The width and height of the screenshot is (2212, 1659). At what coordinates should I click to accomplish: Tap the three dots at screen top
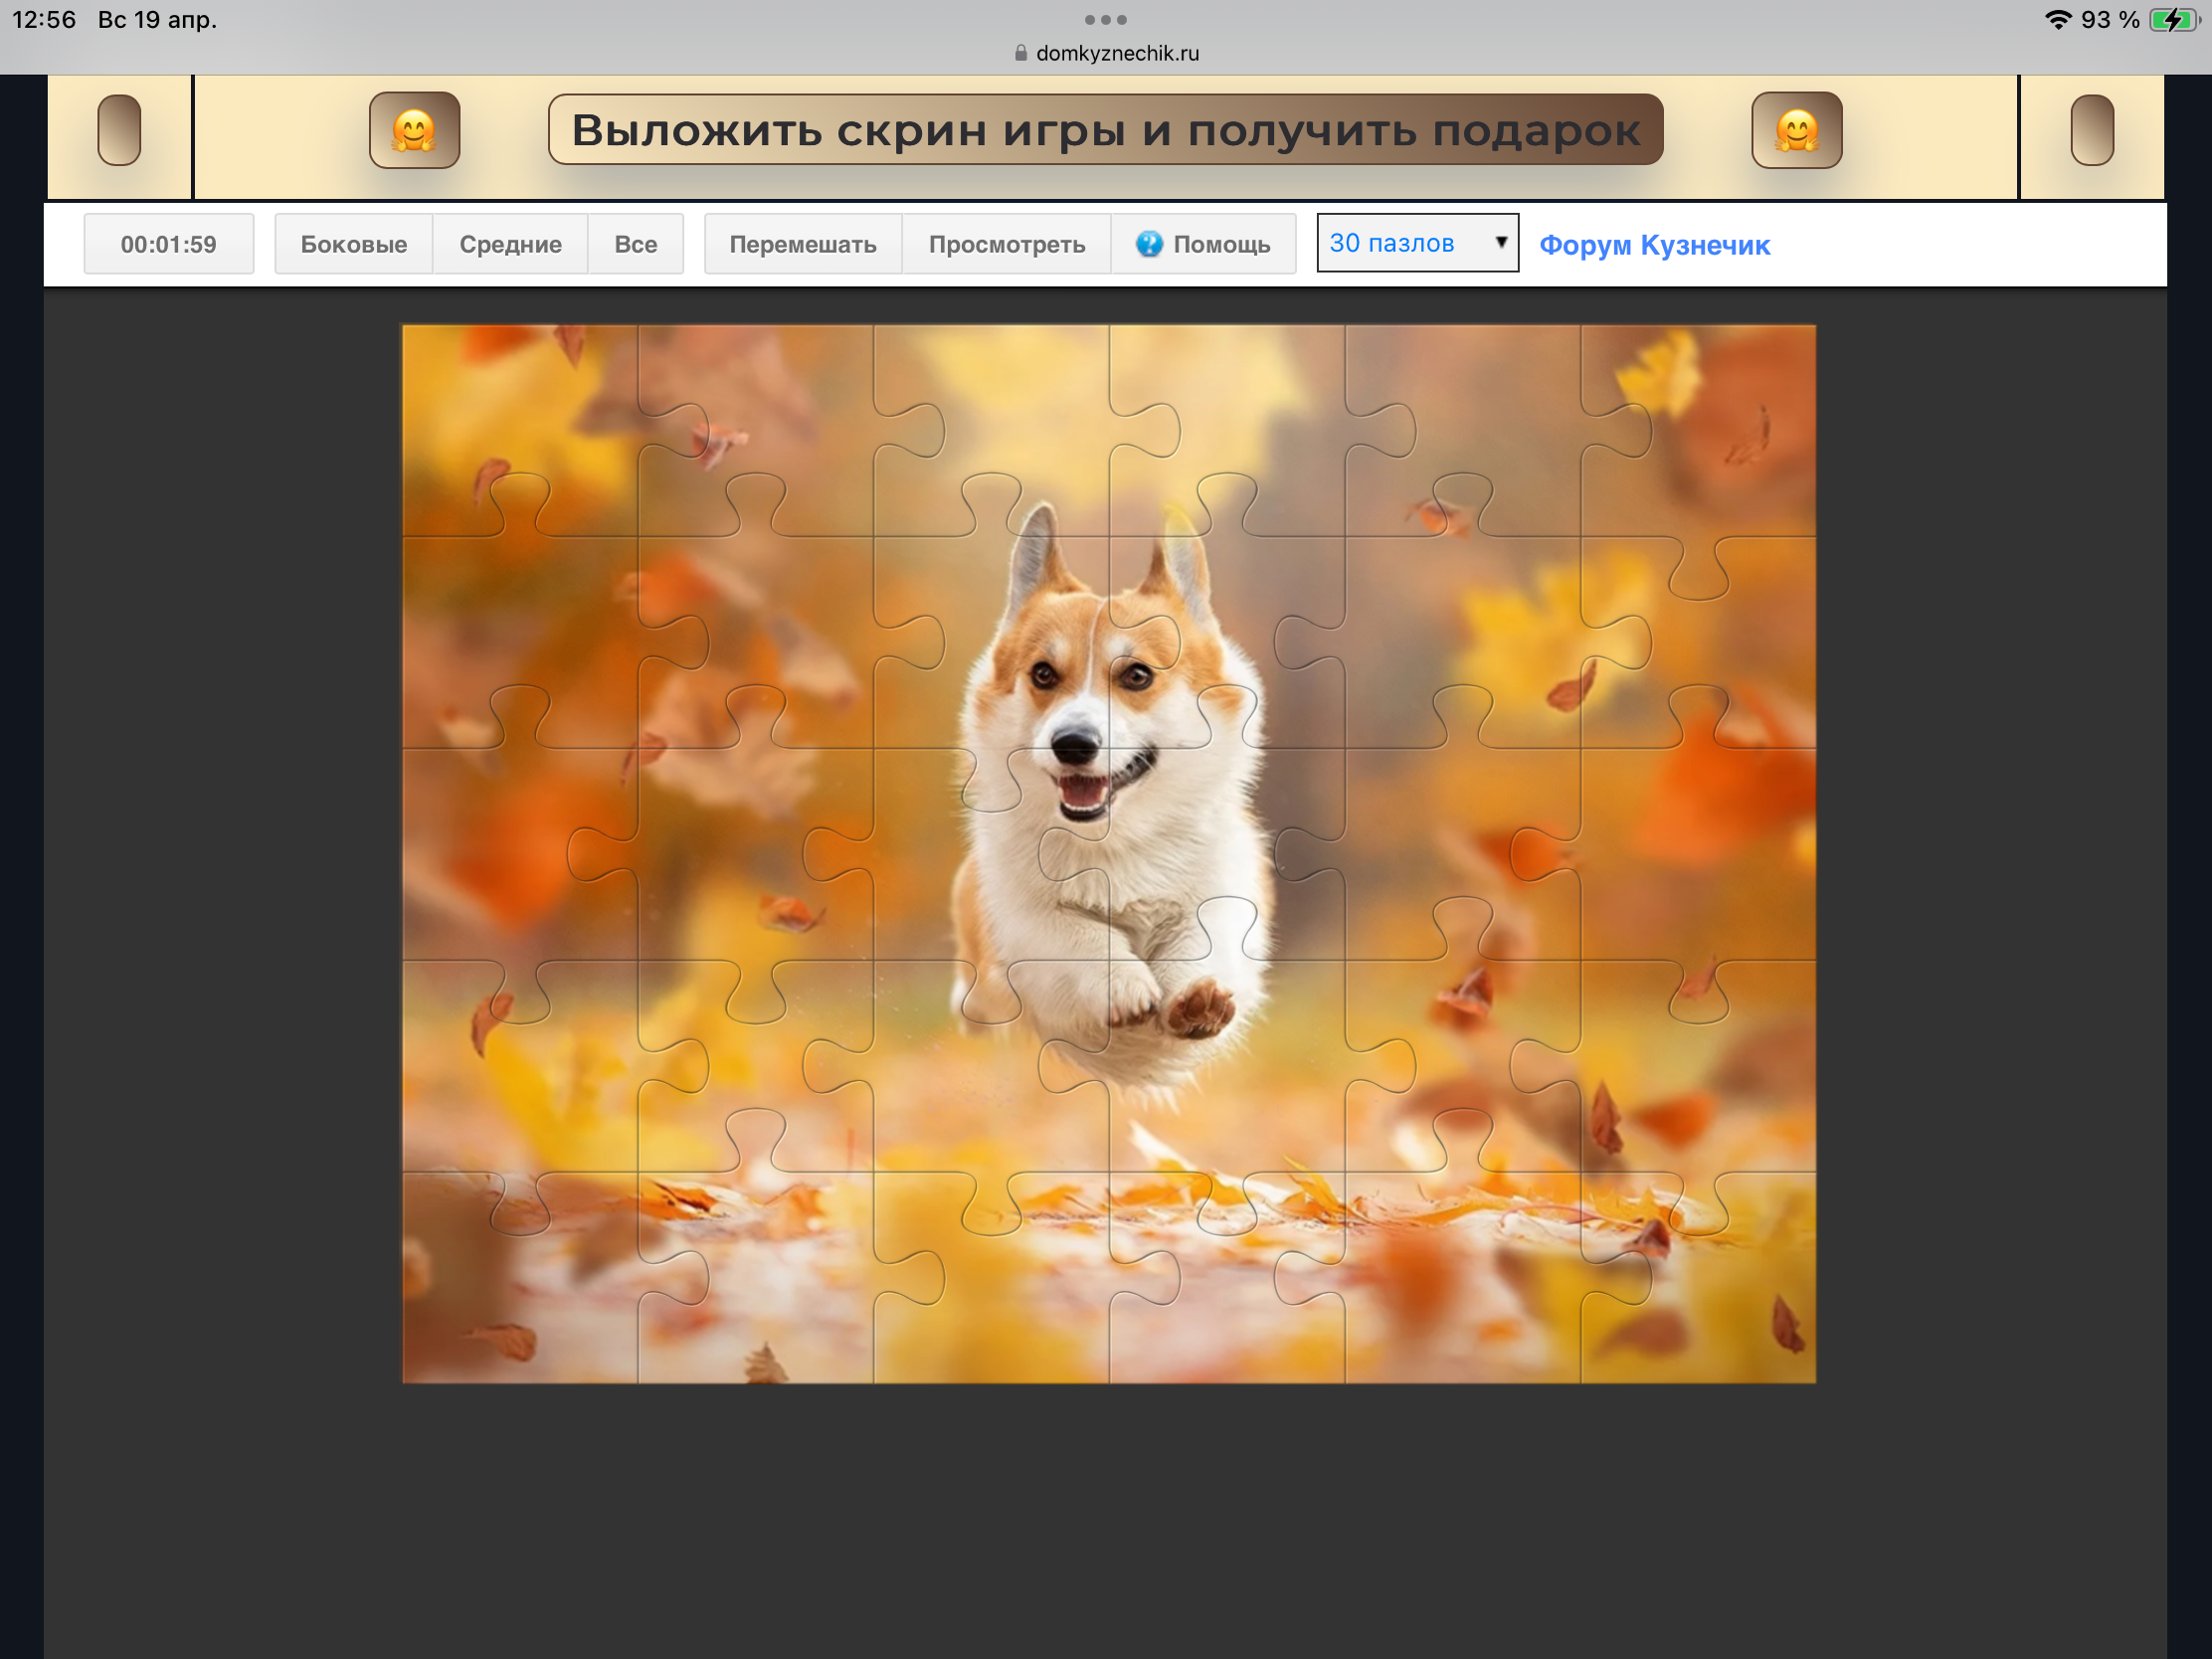pyautogui.click(x=1105, y=19)
